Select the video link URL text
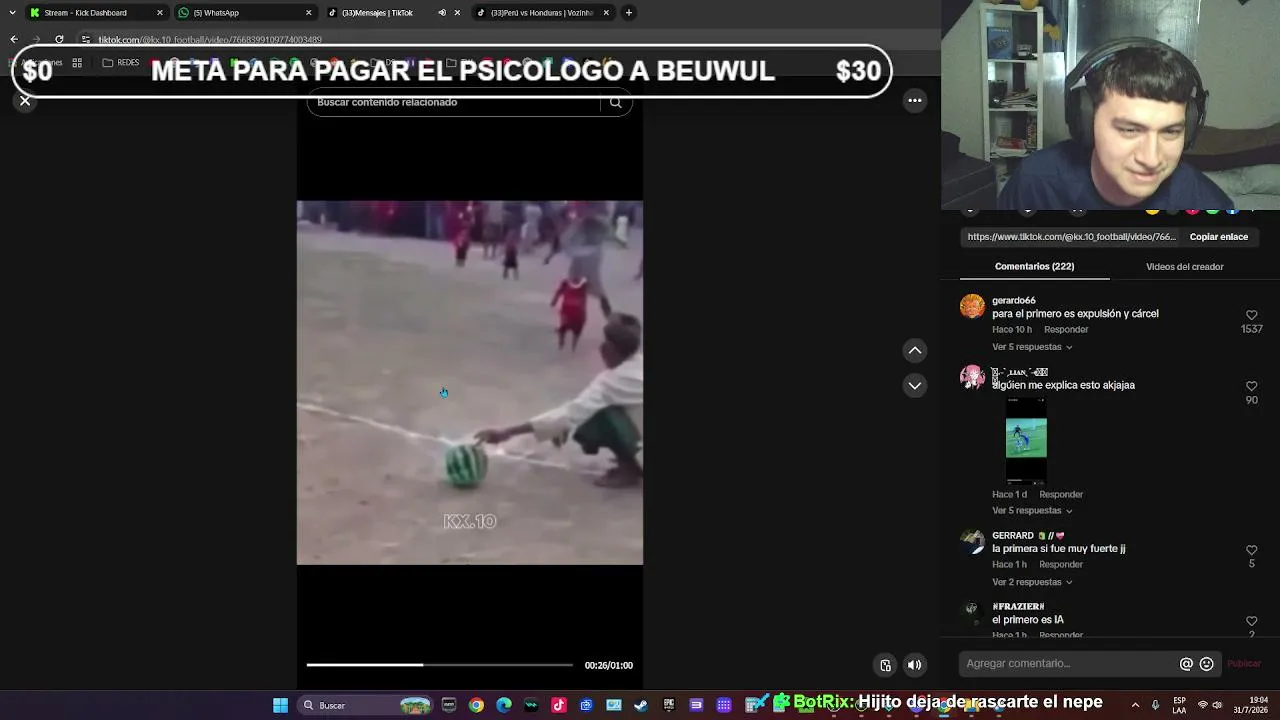 (1071, 237)
